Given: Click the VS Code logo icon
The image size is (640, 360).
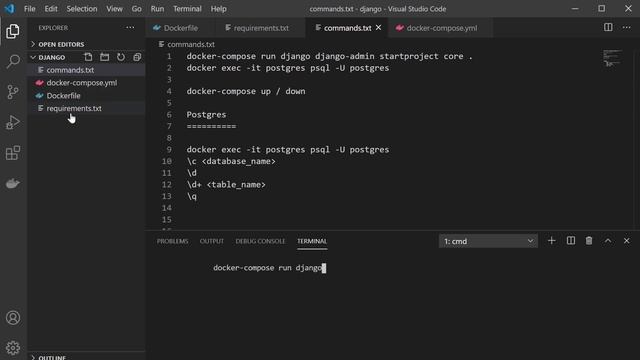Looking at the screenshot, I should point(10,9).
